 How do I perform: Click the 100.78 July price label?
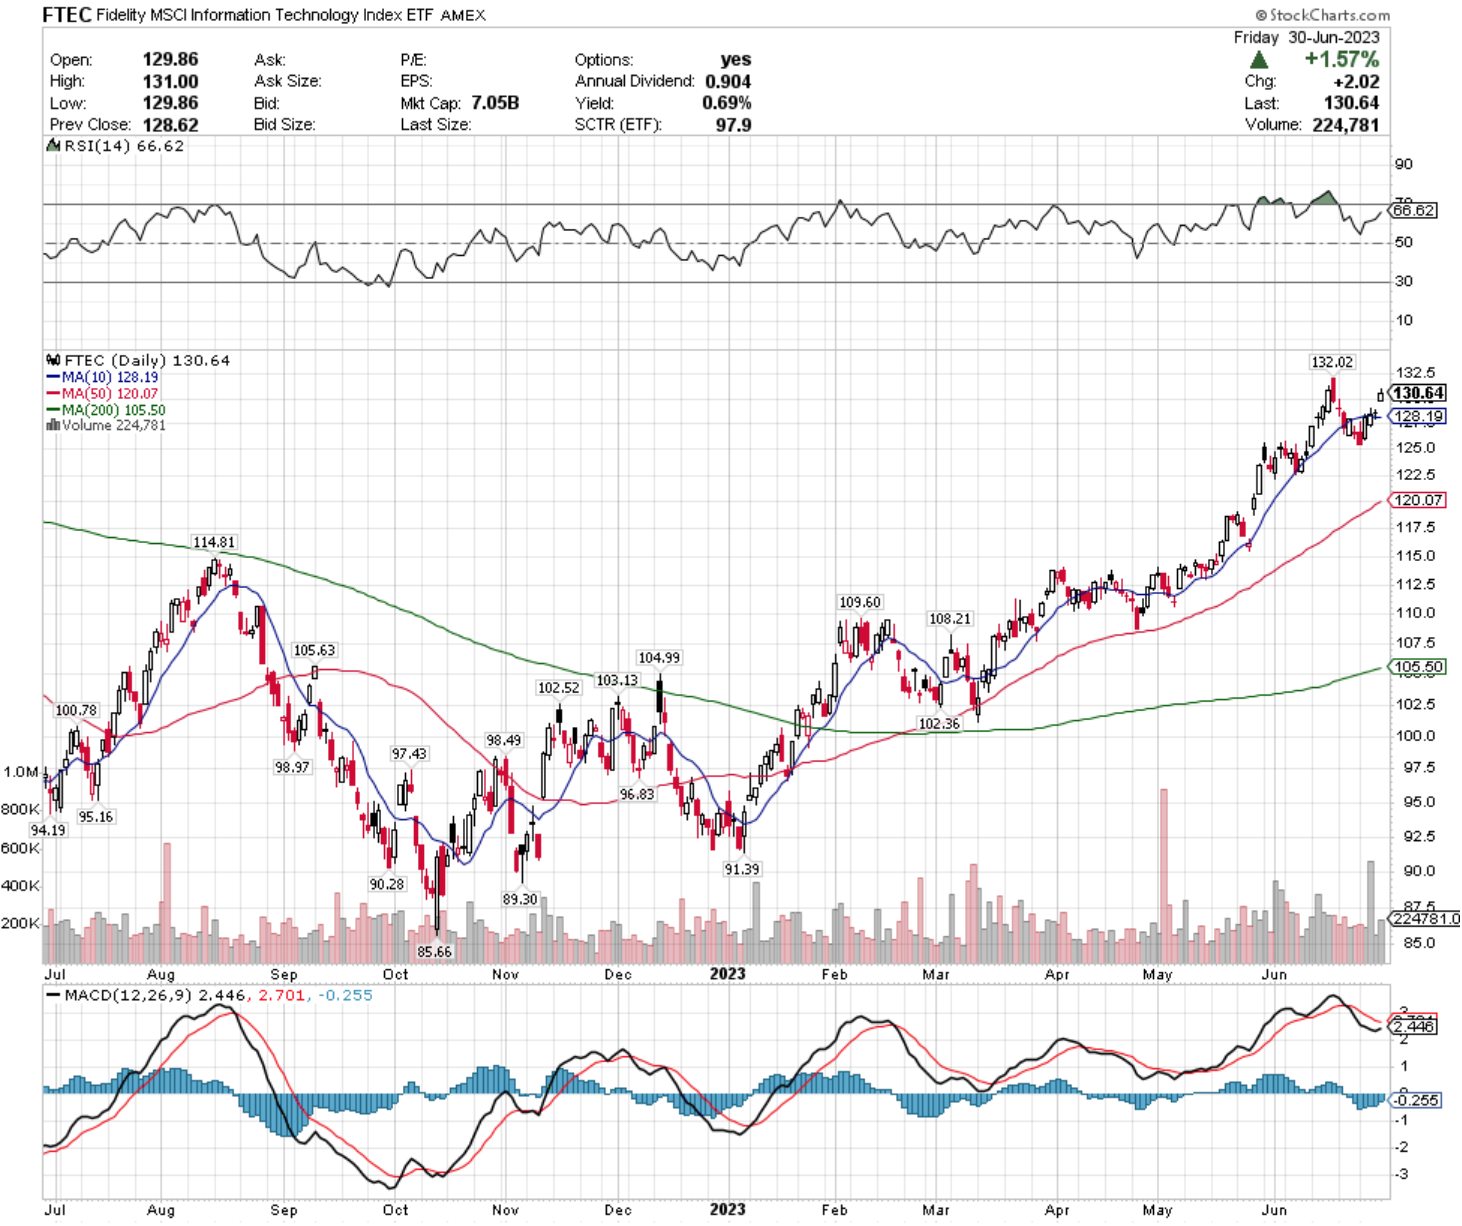pos(77,710)
